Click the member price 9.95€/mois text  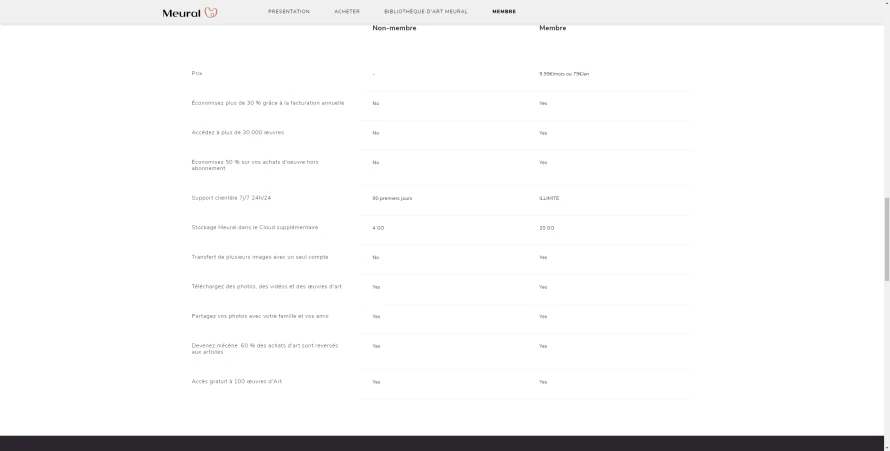coord(564,74)
